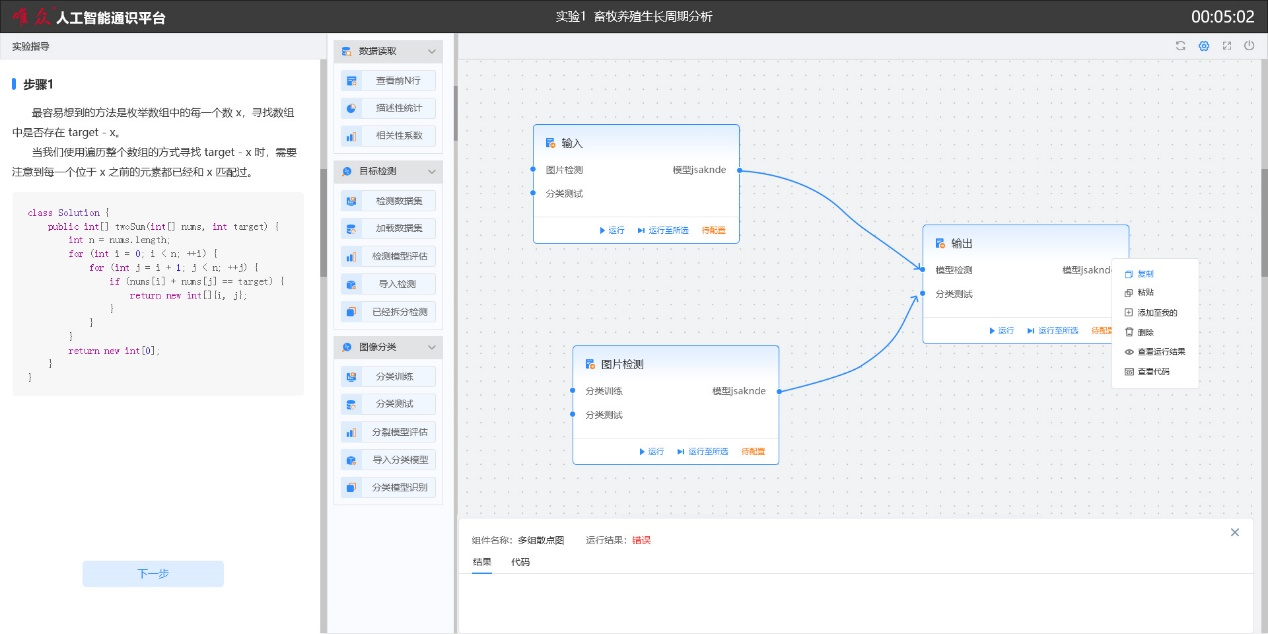Collapse the 目标检测 component group
Viewport: 1268px width, 634px height.
coord(432,172)
